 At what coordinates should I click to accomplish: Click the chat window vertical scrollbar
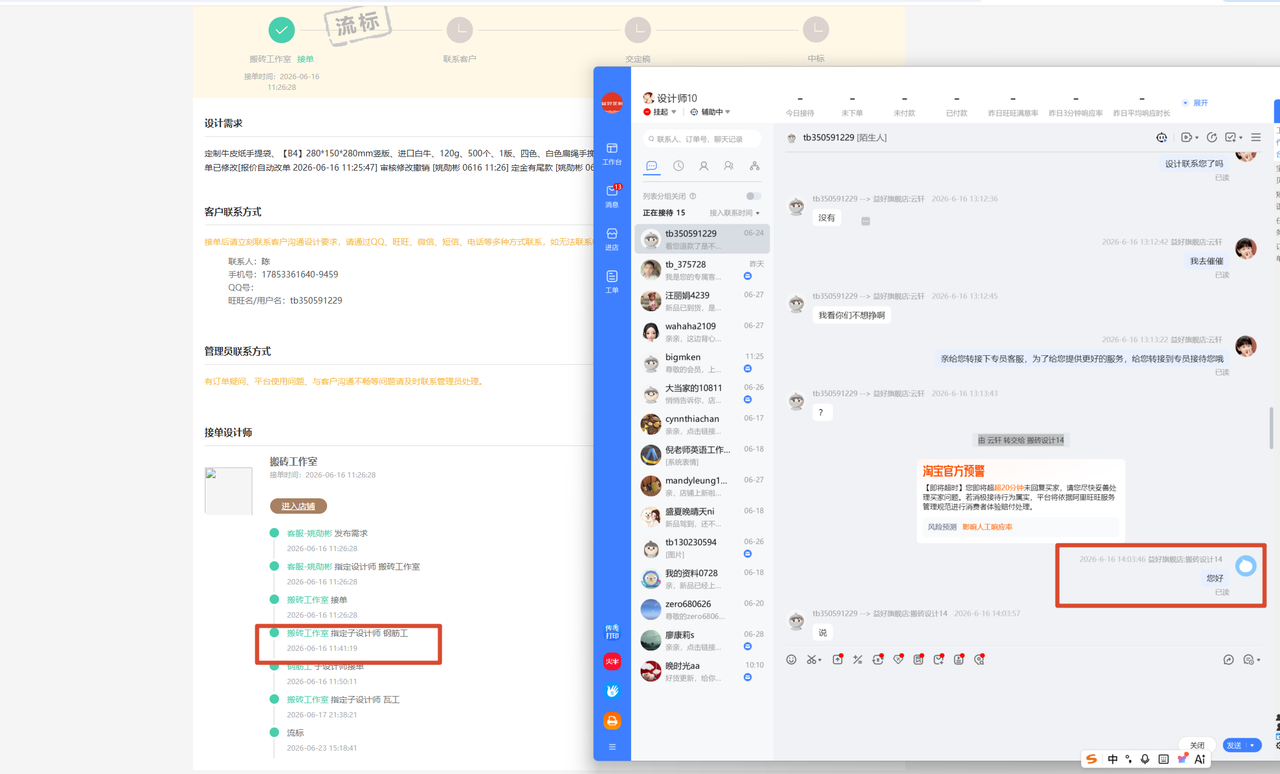(1271, 427)
